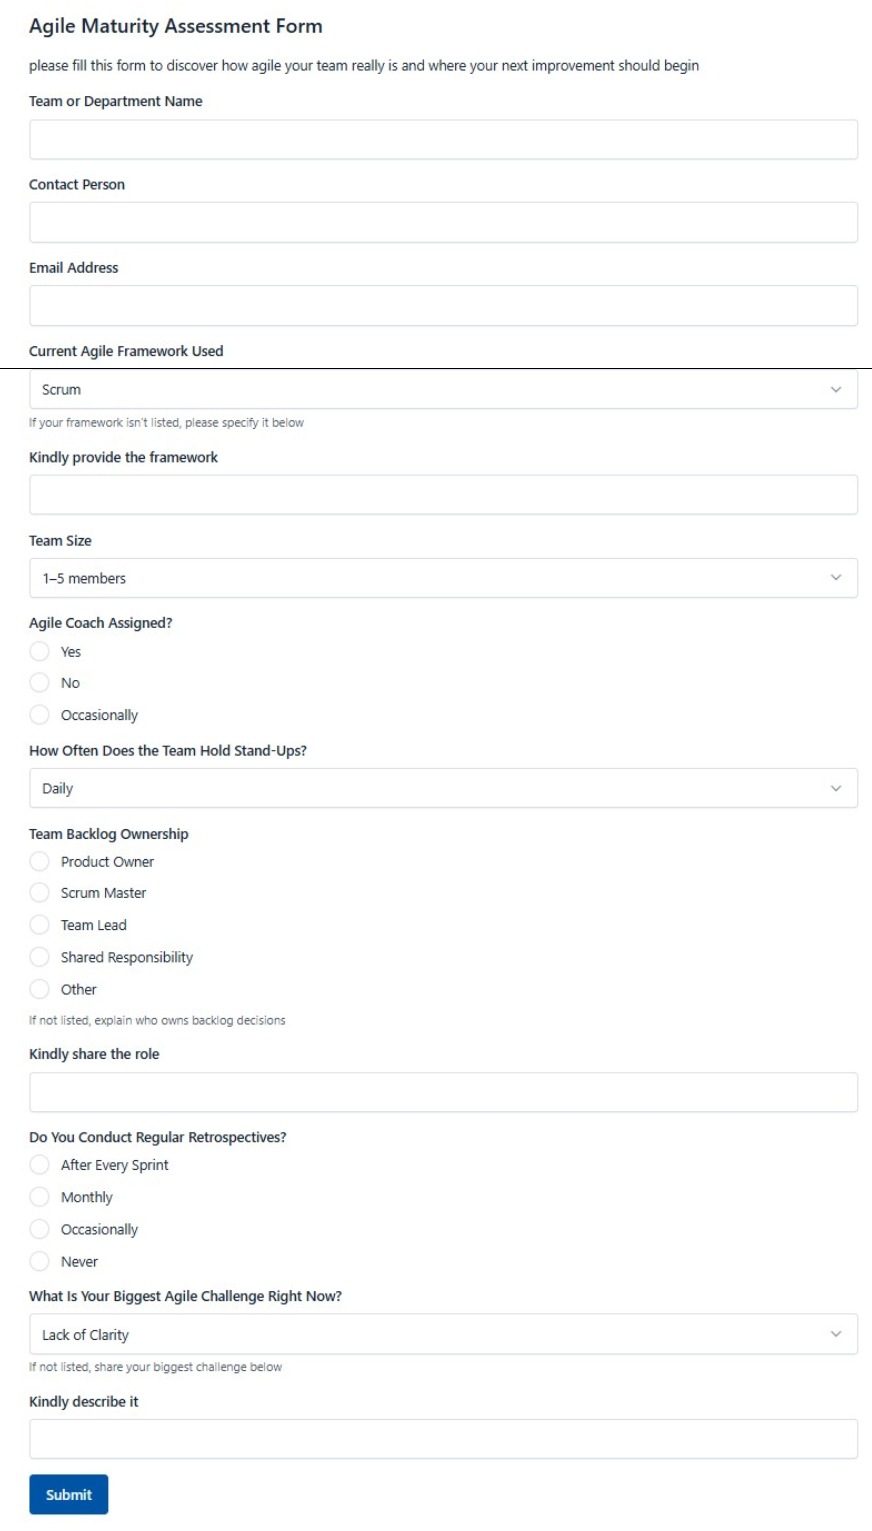Image resolution: width=872 pixels, height=1531 pixels.
Task: Click the Contact Person text field
Action: 444,221
